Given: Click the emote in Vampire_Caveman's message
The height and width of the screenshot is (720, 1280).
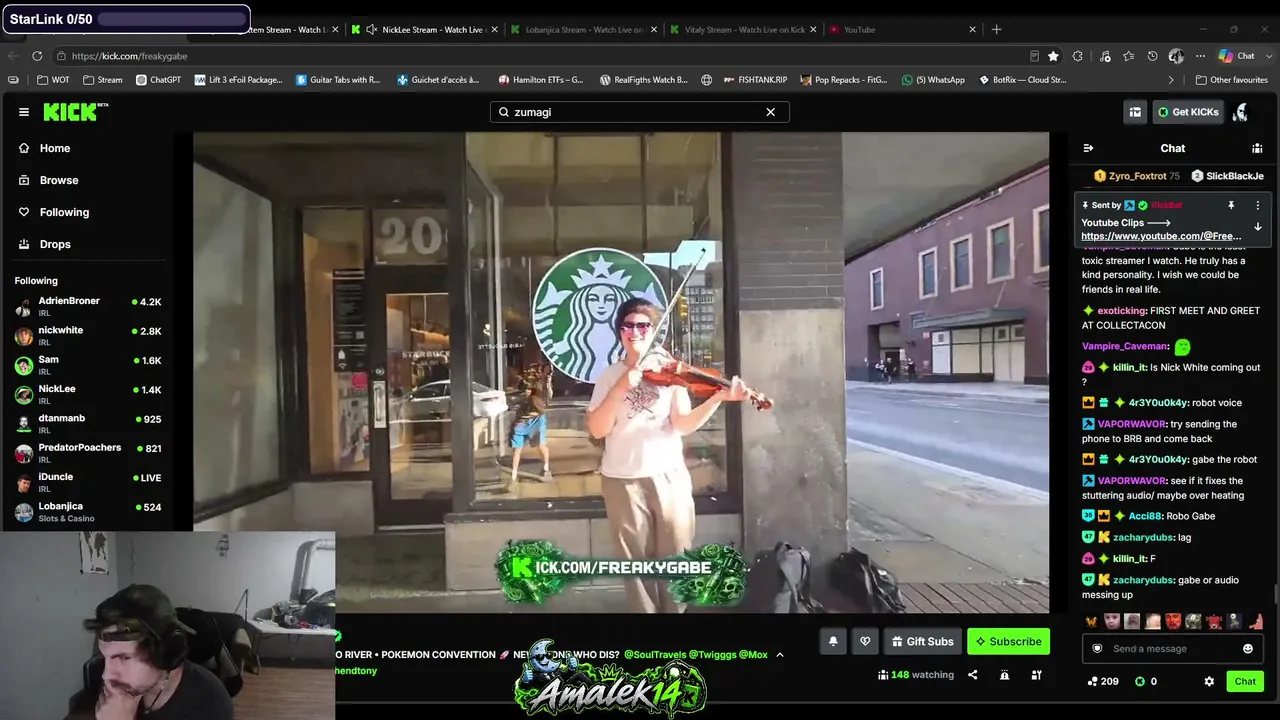Looking at the screenshot, I should click(x=1183, y=347).
